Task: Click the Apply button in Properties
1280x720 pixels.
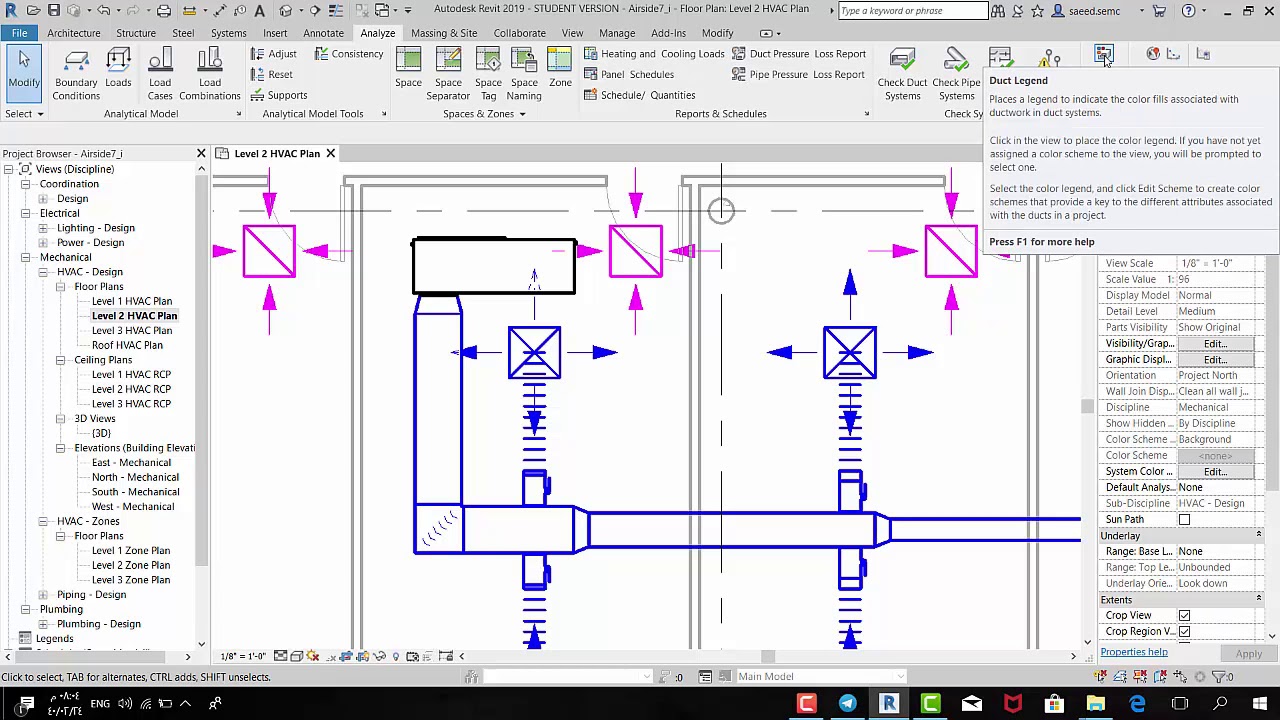Action: (1248, 654)
